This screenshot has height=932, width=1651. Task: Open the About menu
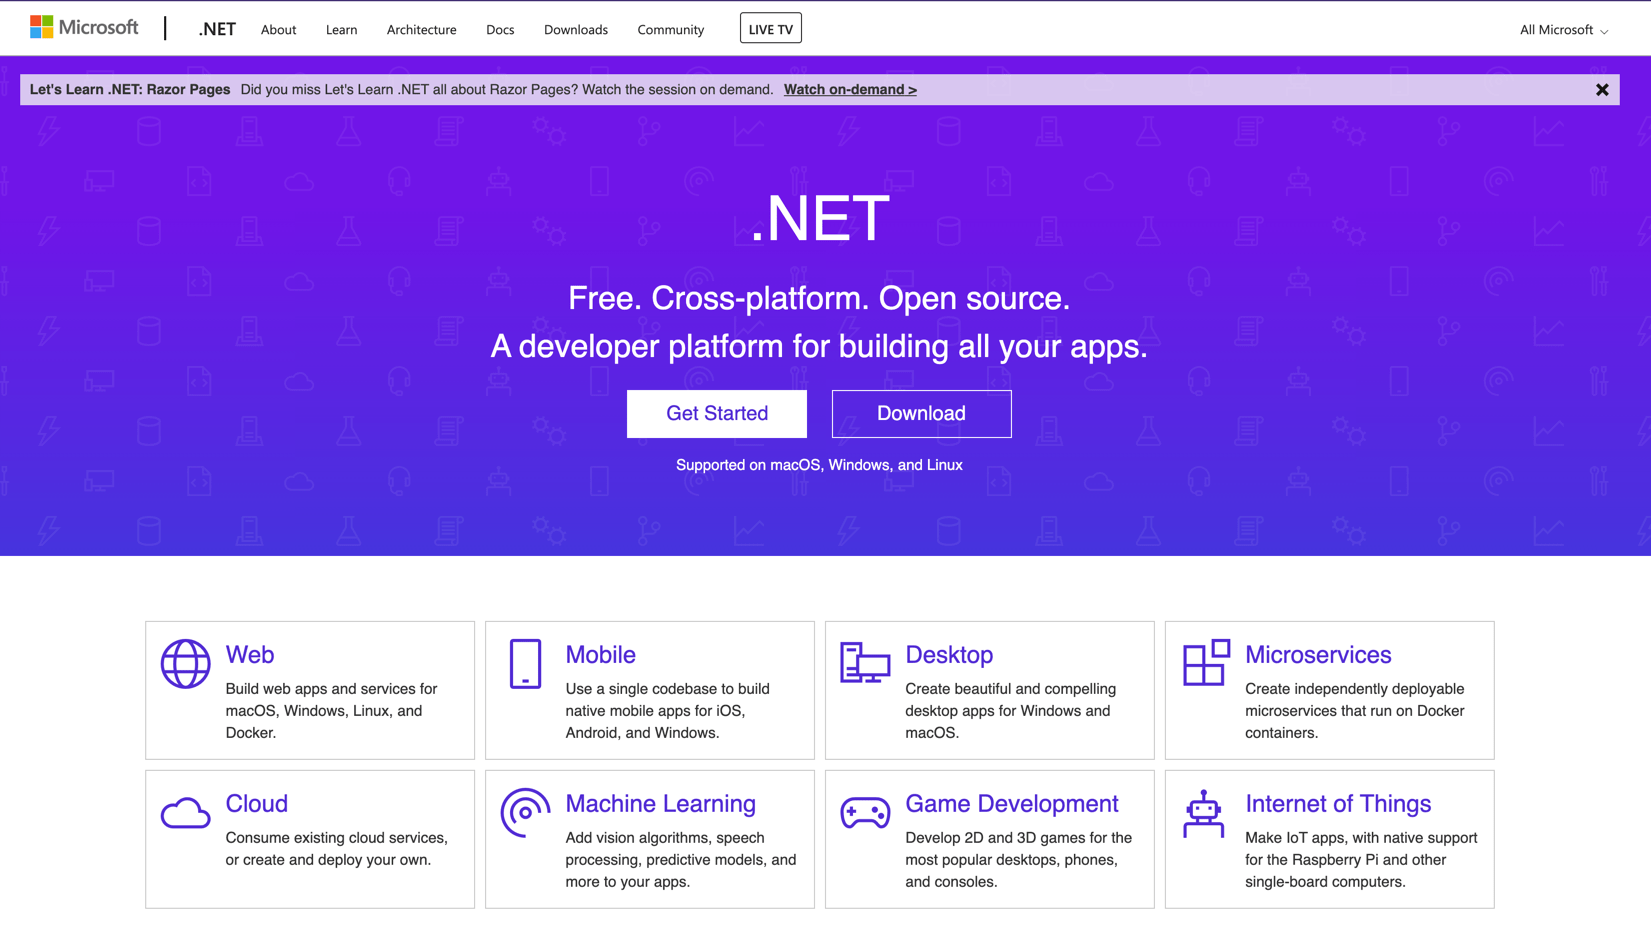(x=278, y=30)
